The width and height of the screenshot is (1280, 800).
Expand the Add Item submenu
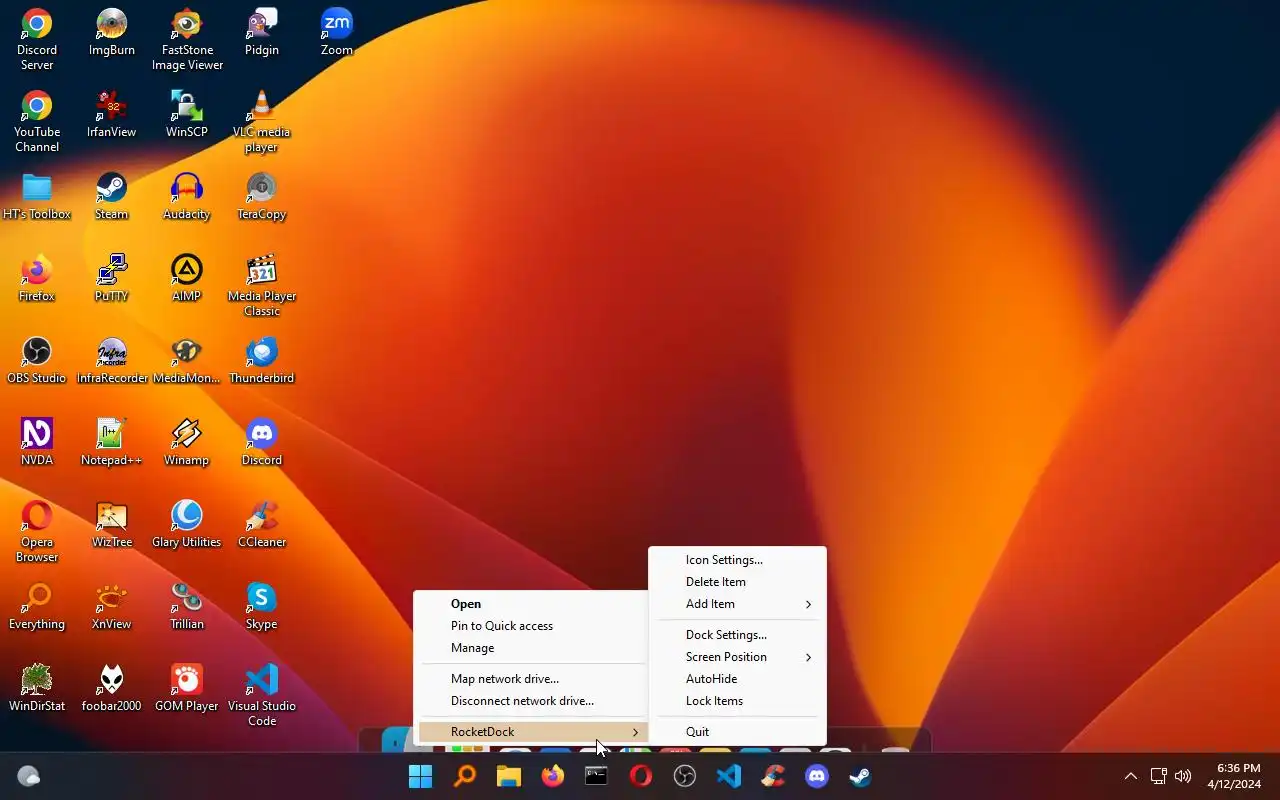(737, 604)
